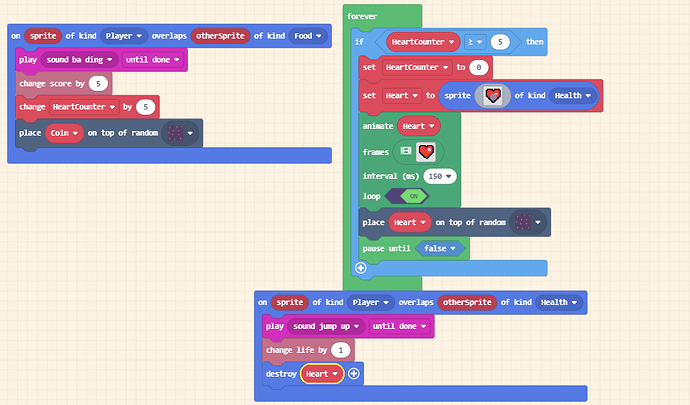The image size is (690, 405).
Task: Click the tile image in place Coin block
Action: (x=175, y=133)
